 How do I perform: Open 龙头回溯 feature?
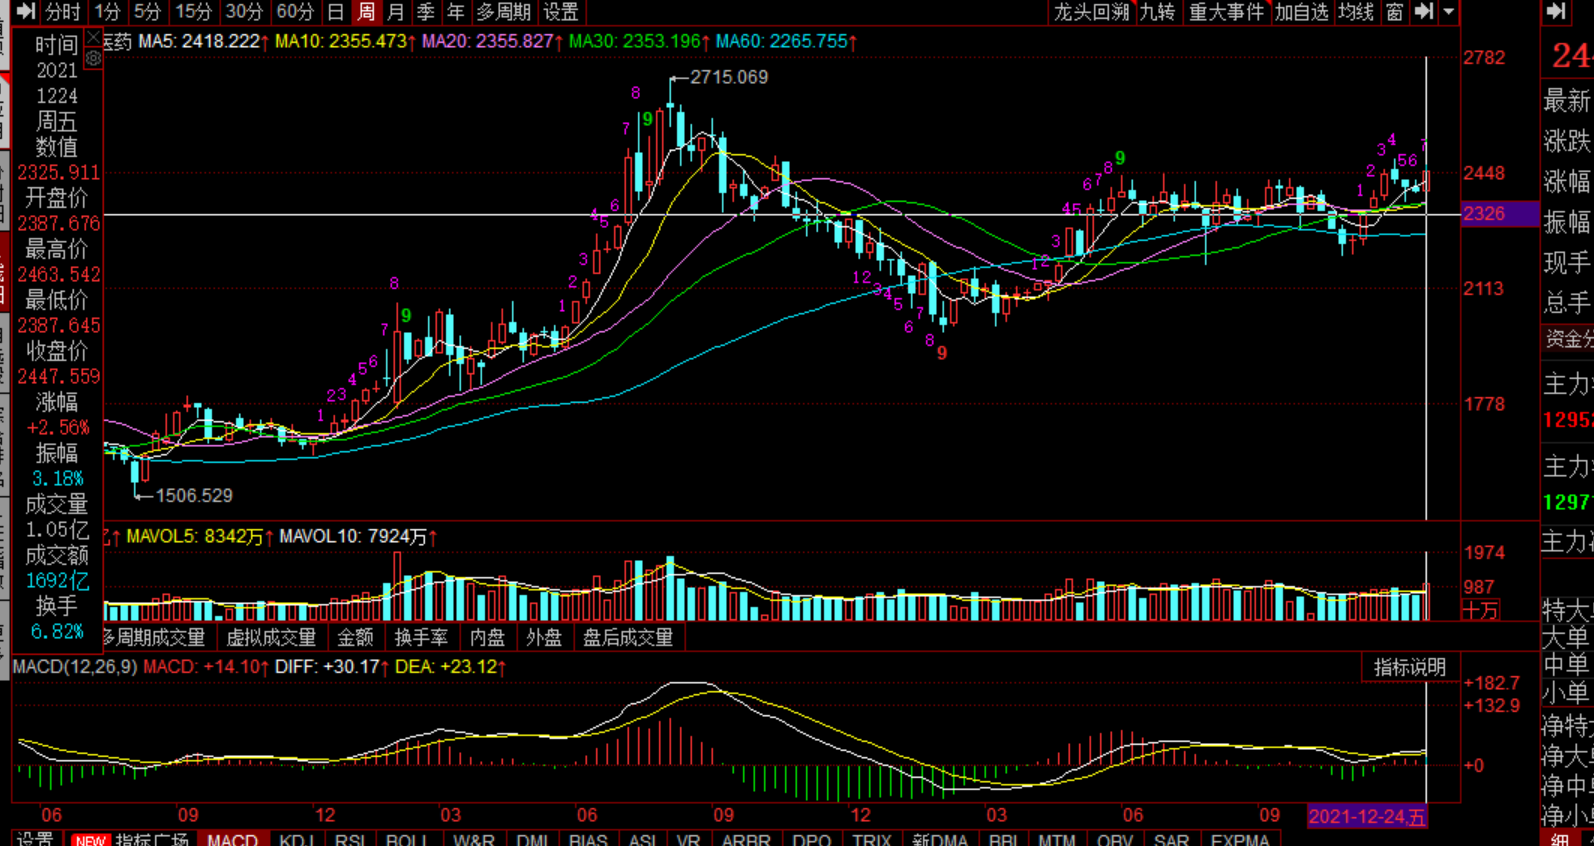[1091, 12]
